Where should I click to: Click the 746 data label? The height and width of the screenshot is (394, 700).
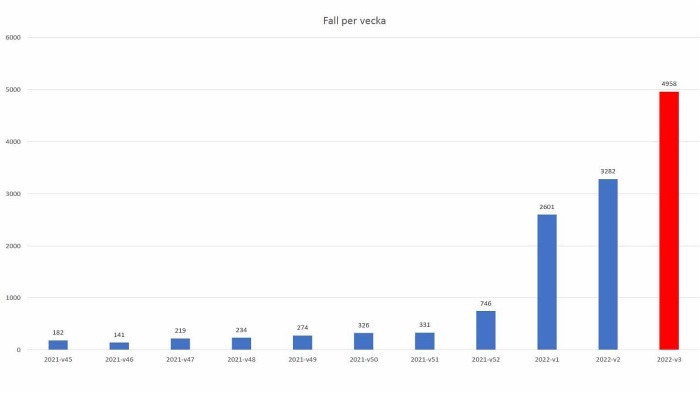click(486, 303)
